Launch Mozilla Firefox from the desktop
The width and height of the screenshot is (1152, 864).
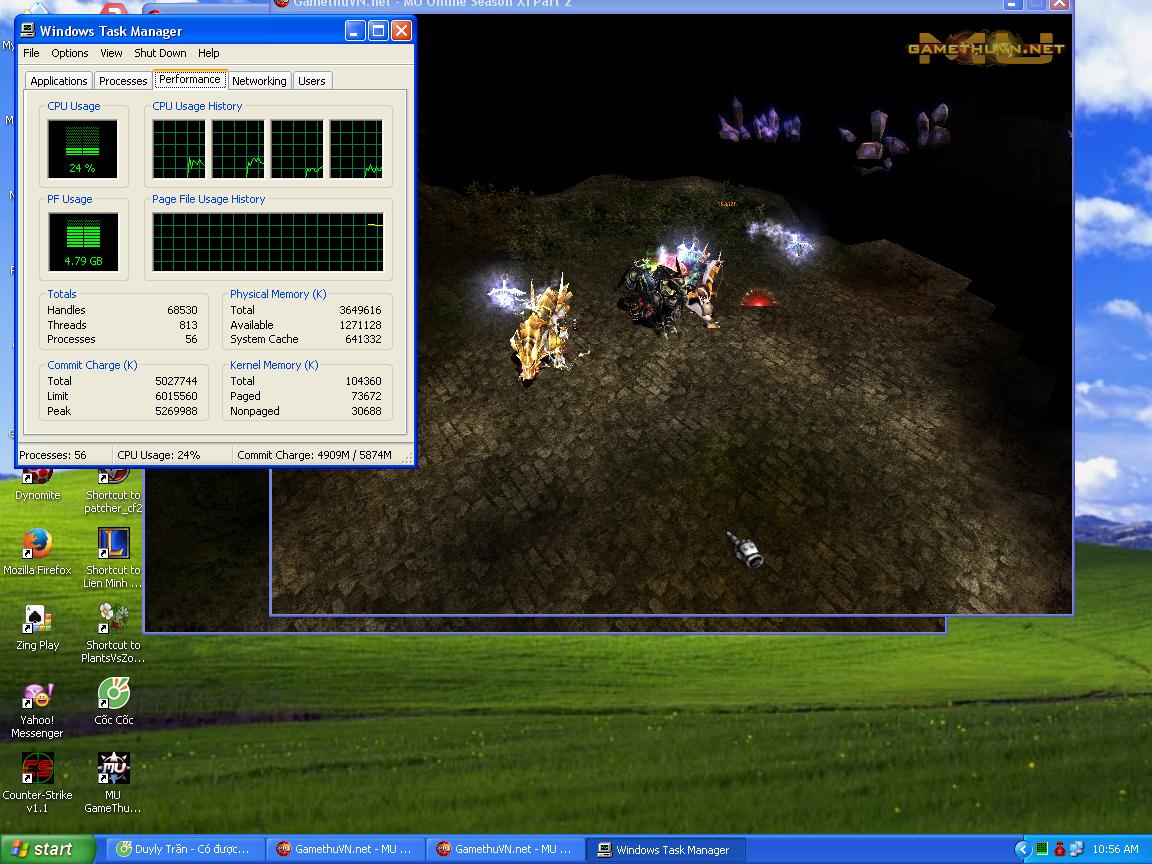point(37,551)
